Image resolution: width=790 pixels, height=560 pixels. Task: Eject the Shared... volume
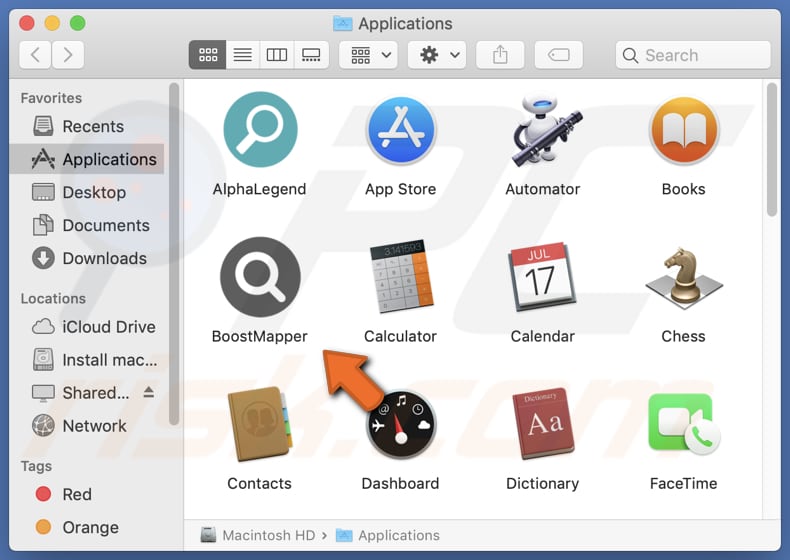tap(149, 392)
